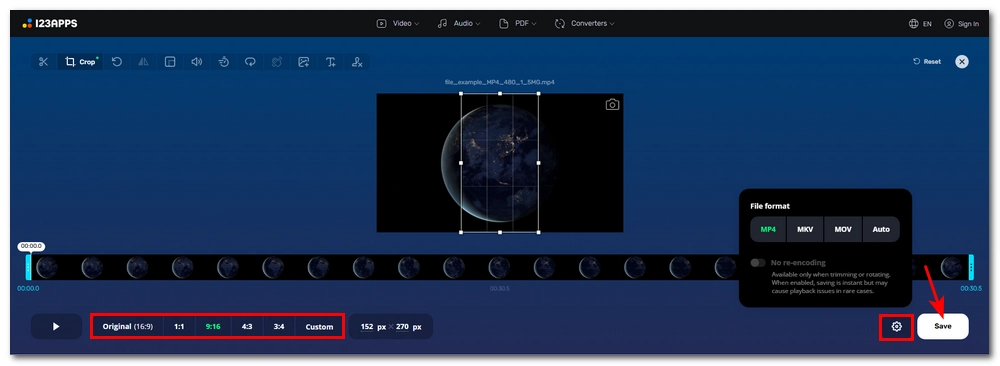
Task: Select Original (16:9) aspect ratio
Action: pos(128,326)
